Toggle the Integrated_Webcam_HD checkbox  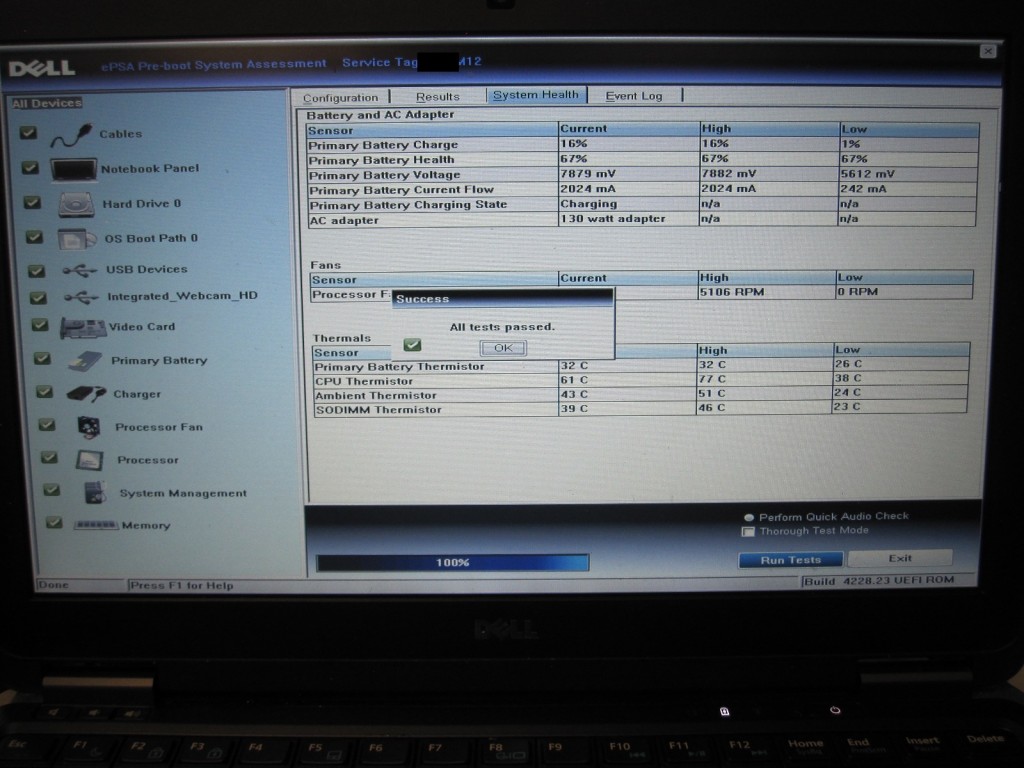click(x=39, y=298)
